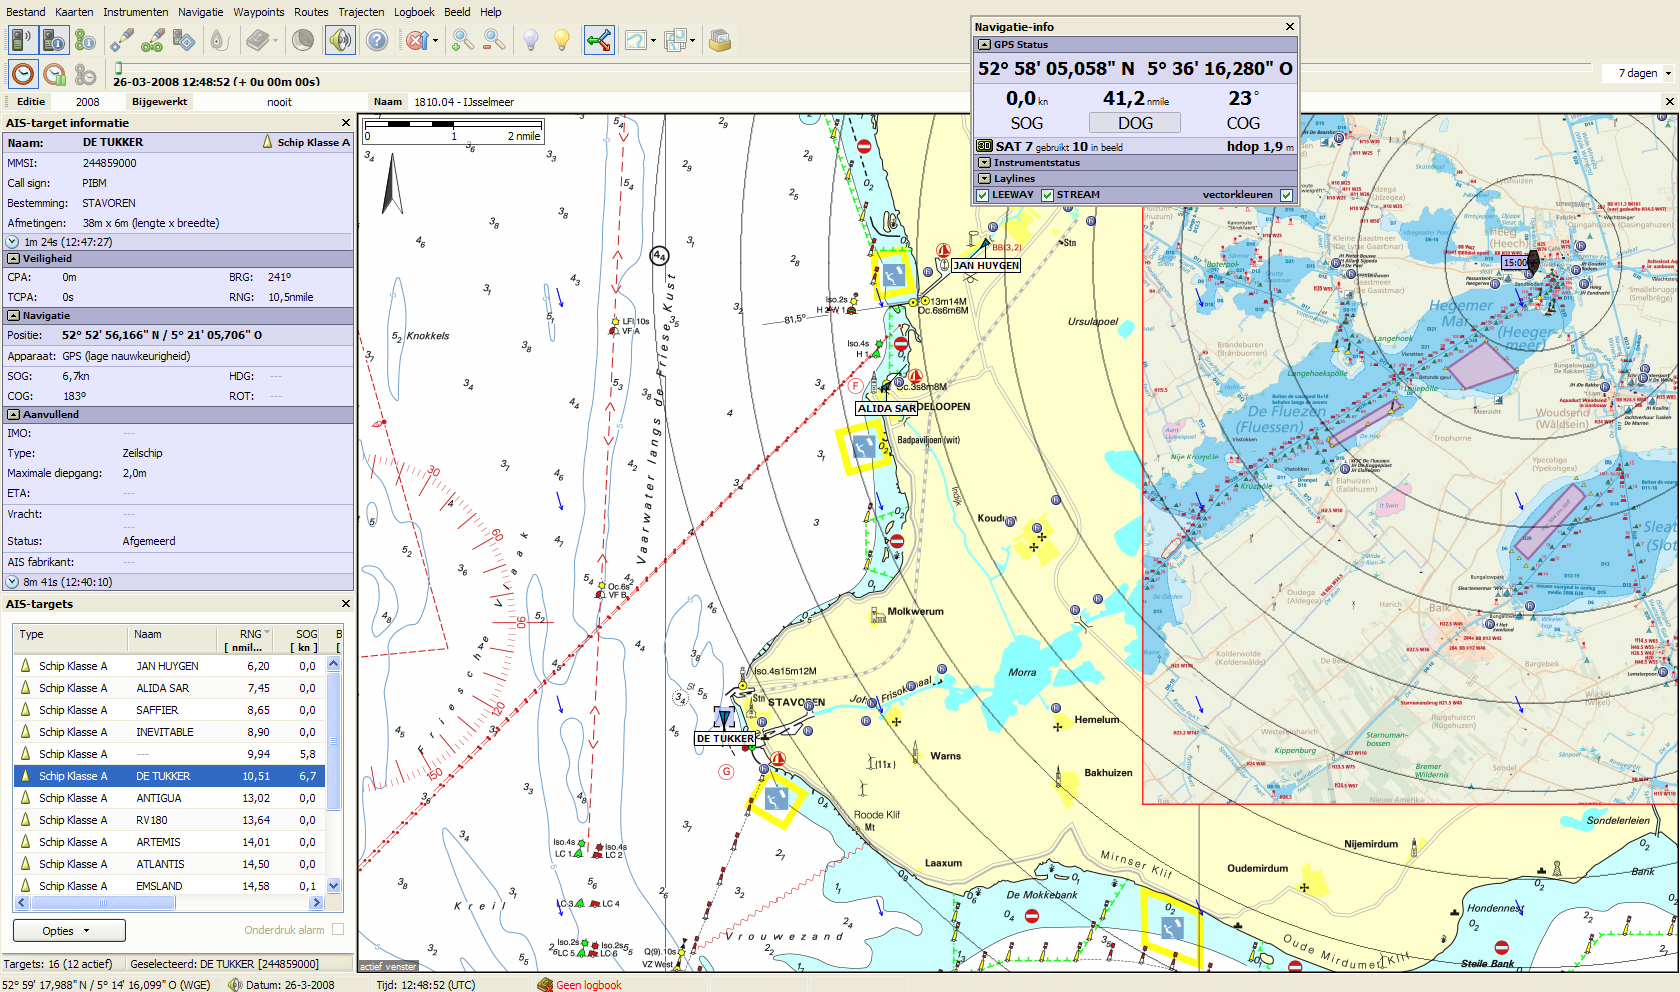This screenshot has height=992, width=1680.
Task: Toggle the vectorkleuren checkbox
Action: 1286,195
